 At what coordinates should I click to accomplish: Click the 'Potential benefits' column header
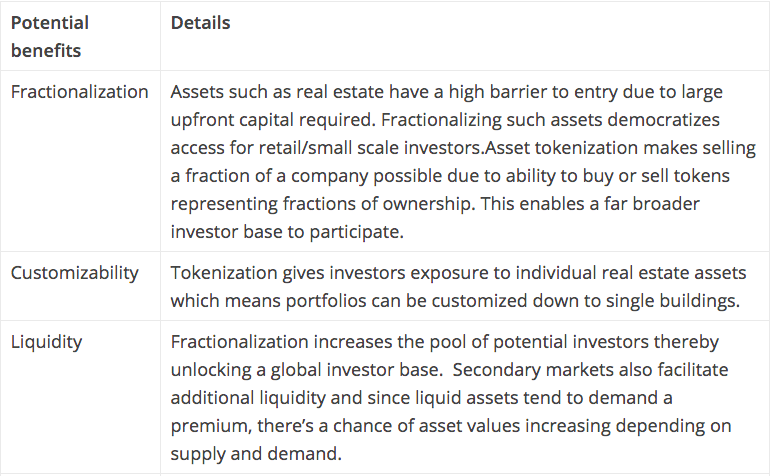(50, 36)
